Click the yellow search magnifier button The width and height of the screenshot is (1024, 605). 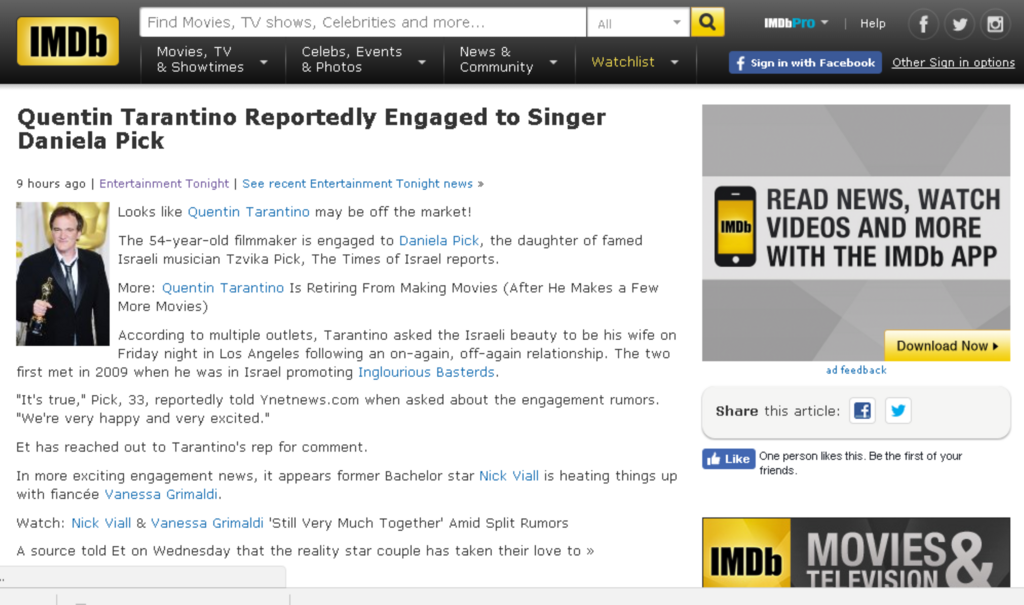coord(707,22)
